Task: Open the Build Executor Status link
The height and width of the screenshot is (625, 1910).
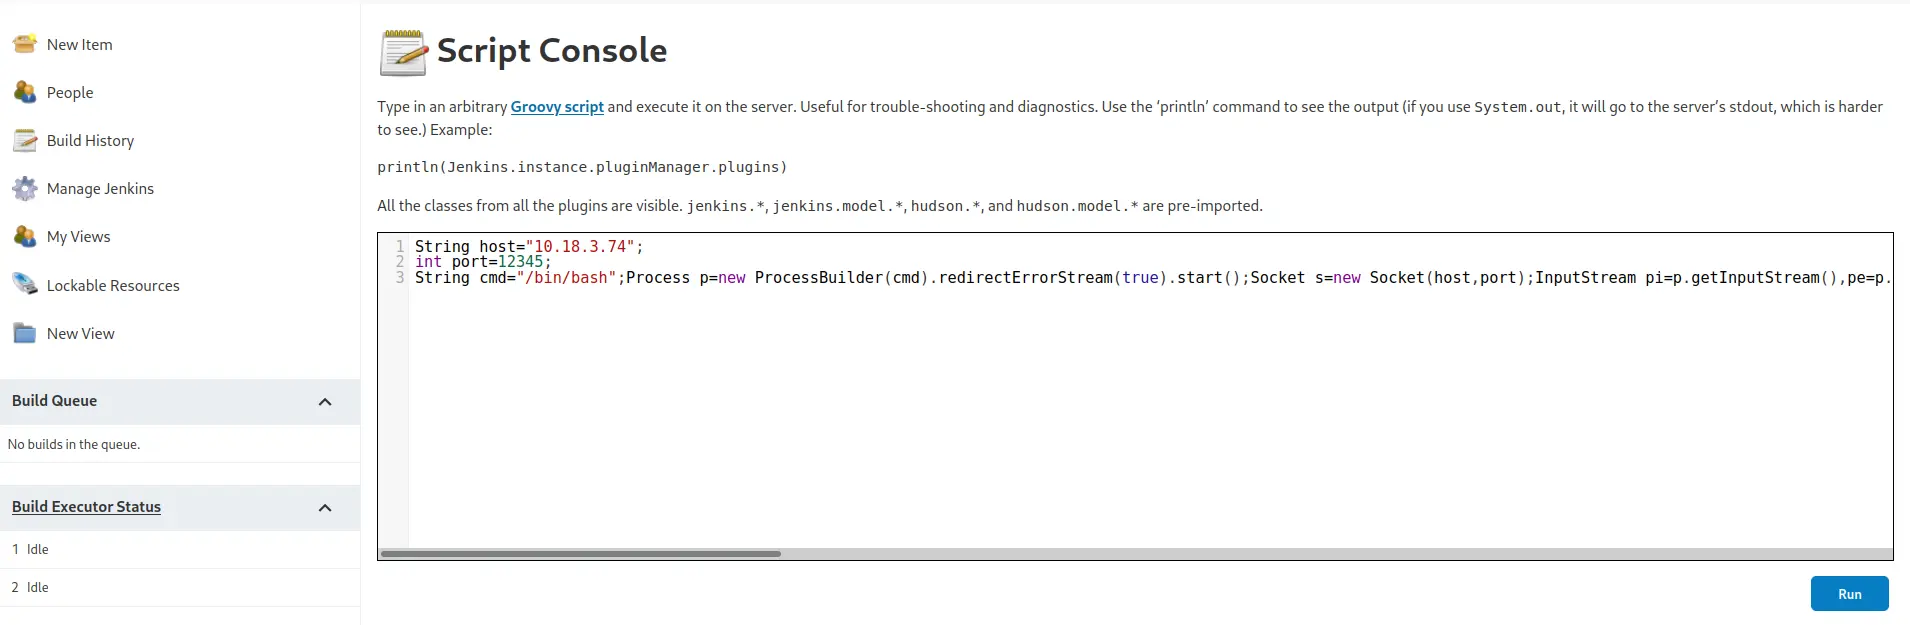Action: pyautogui.click(x=86, y=506)
